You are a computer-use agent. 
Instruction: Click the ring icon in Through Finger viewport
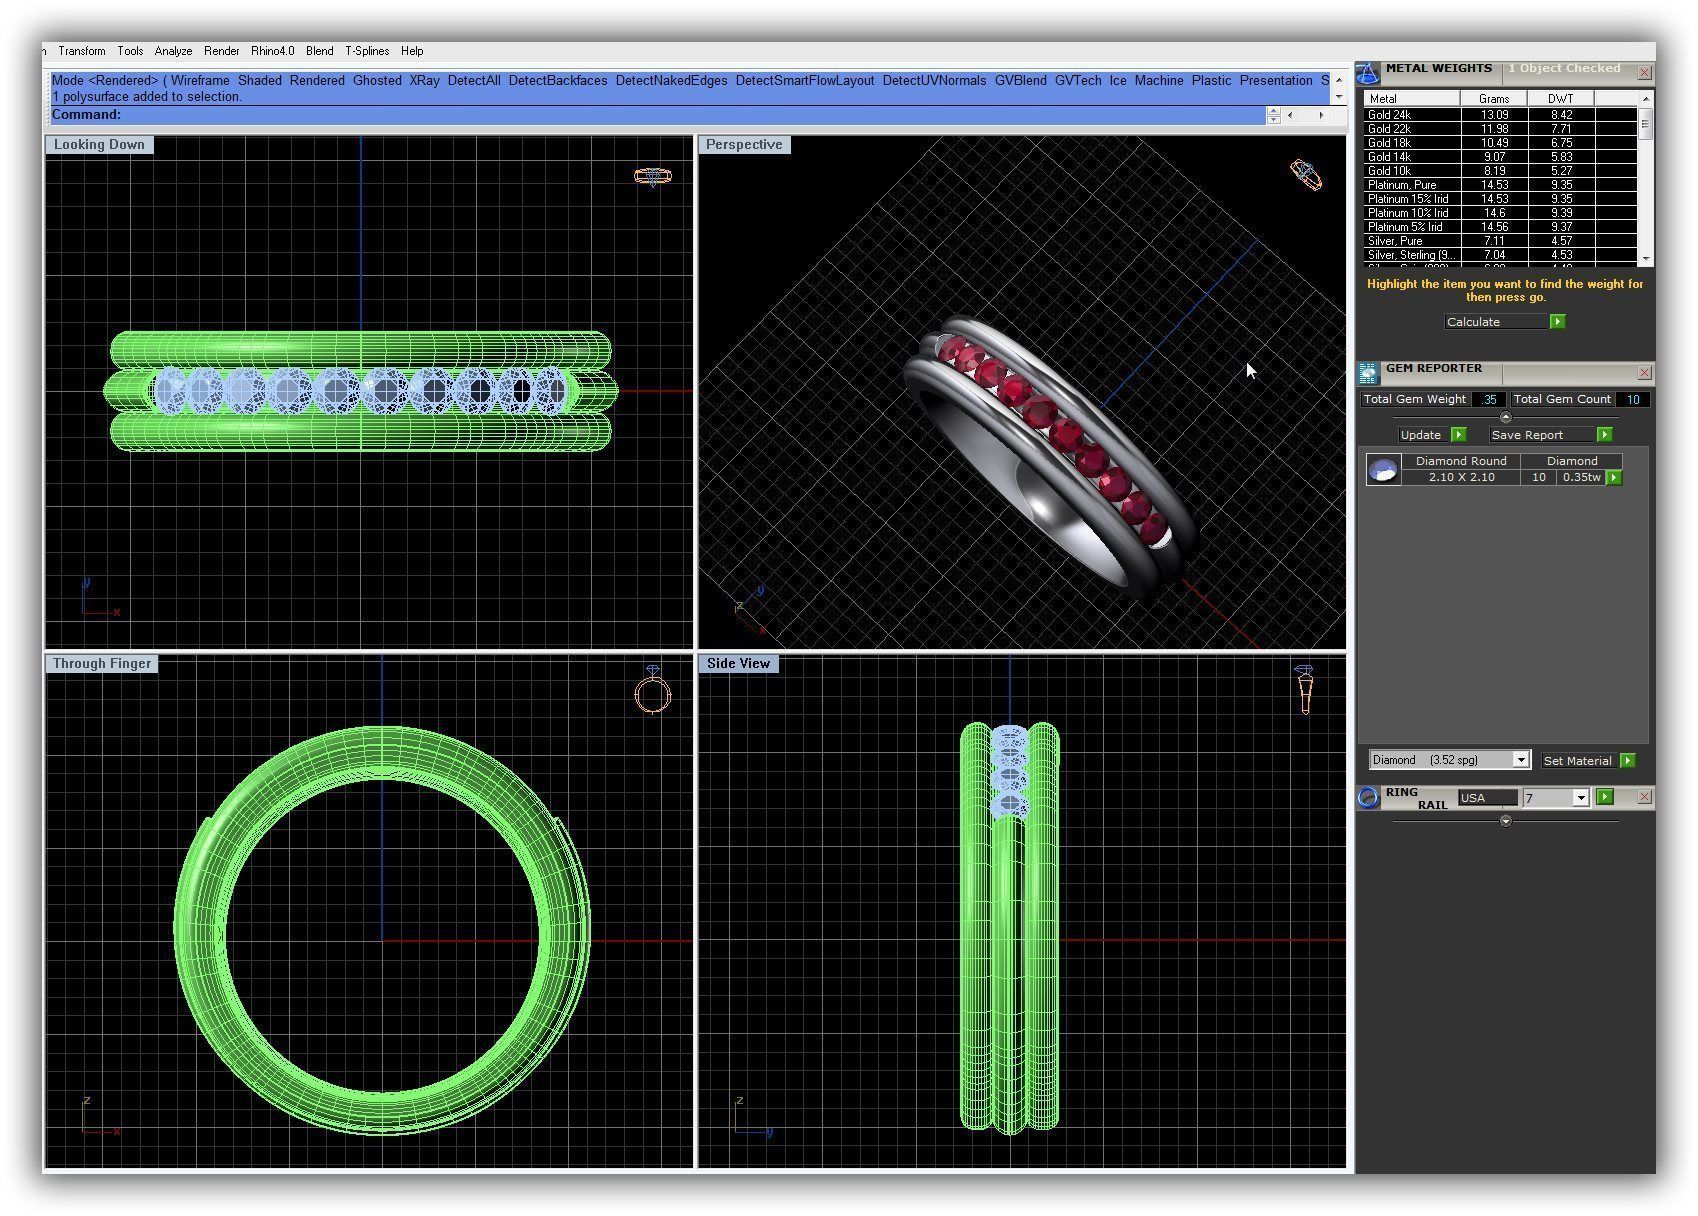pyautogui.click(x=652, y=691)
